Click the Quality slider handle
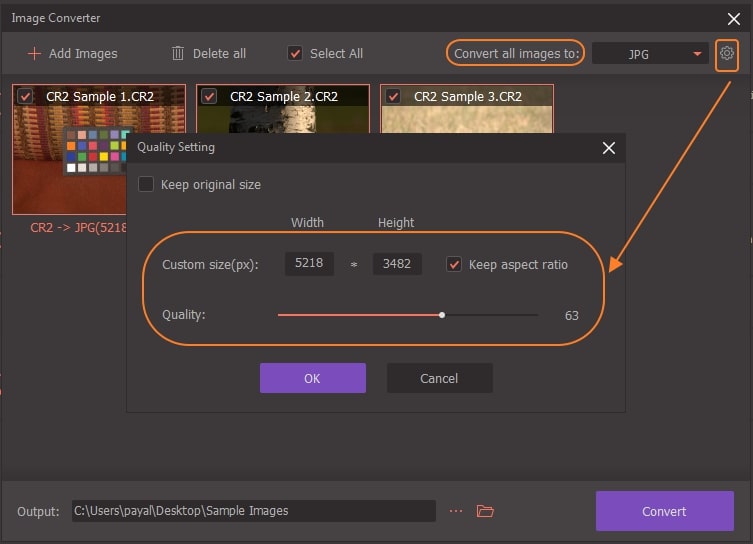The image size is (753, 544). (x=442, y=315)
